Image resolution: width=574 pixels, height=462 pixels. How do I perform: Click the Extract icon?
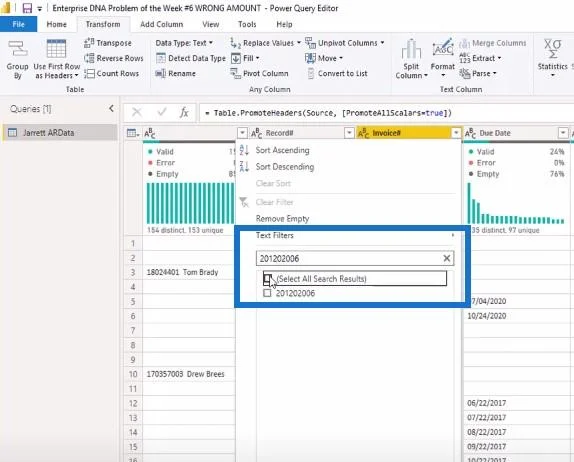(x=465, y=58)
